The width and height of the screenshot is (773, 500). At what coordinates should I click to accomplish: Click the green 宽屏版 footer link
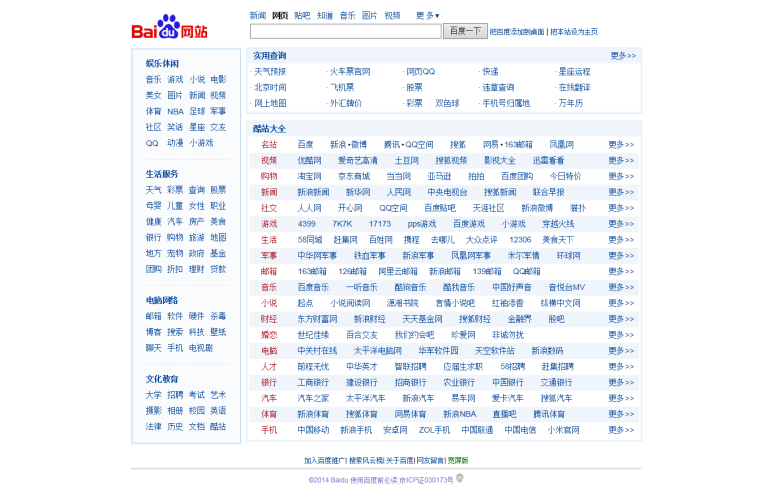458,461
